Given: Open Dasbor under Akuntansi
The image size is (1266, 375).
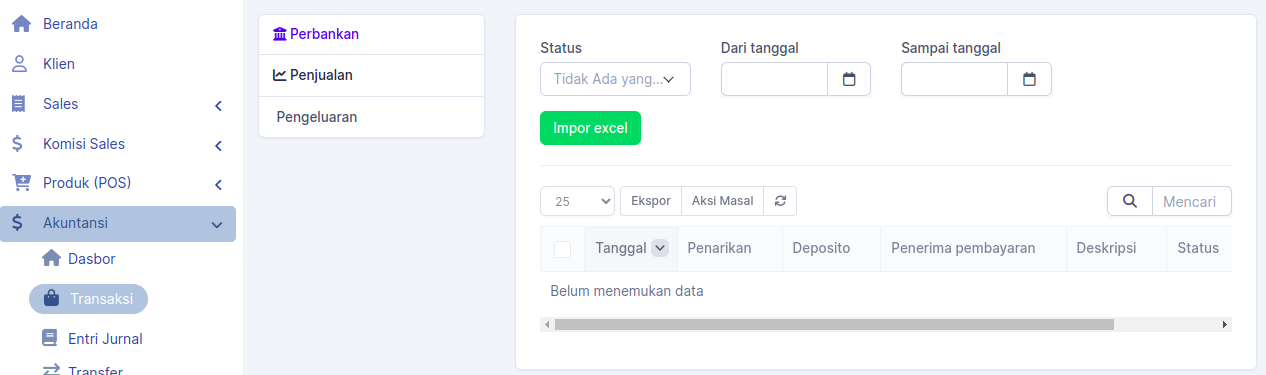Looking at the screenshot, I should coord(91,259).
